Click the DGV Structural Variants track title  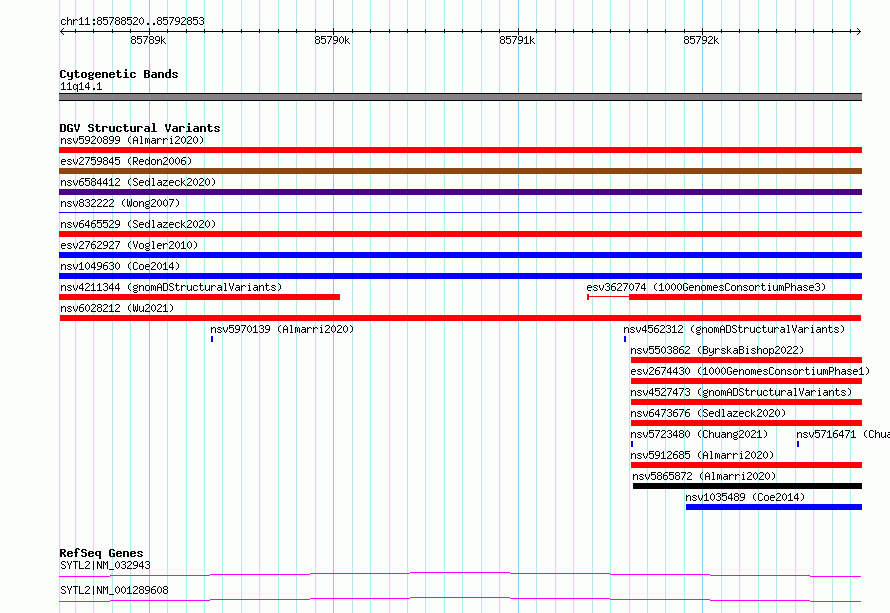pyautogui.click(x=140, y=128)
